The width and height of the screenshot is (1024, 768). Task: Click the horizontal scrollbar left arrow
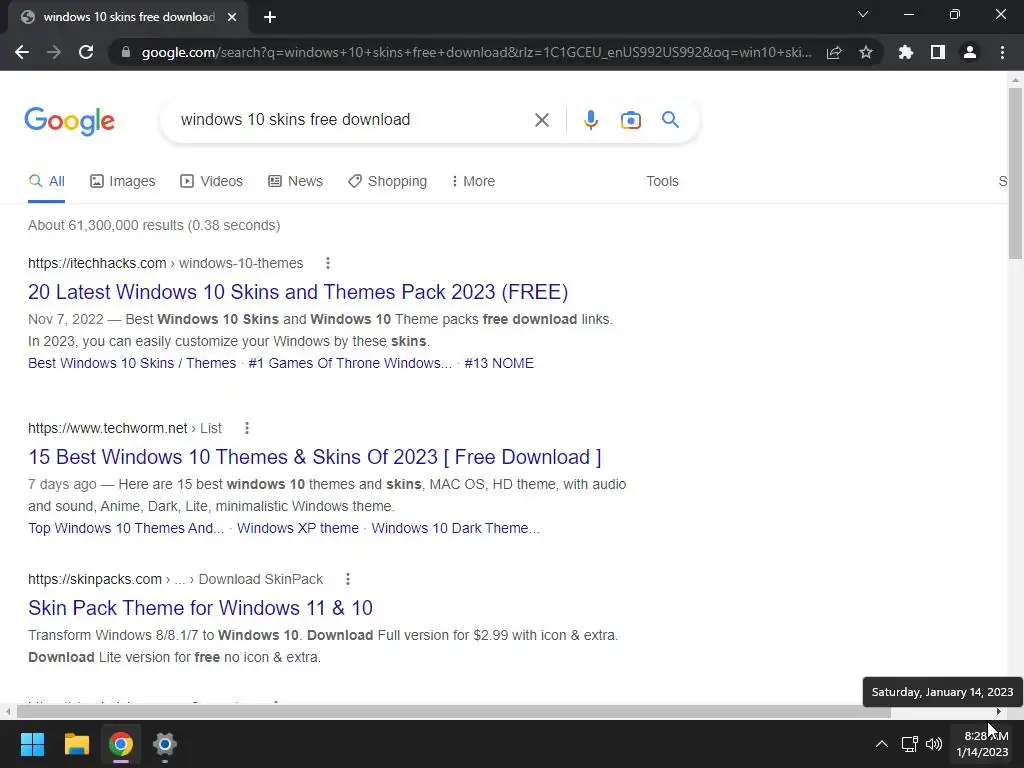pos(8,712)
